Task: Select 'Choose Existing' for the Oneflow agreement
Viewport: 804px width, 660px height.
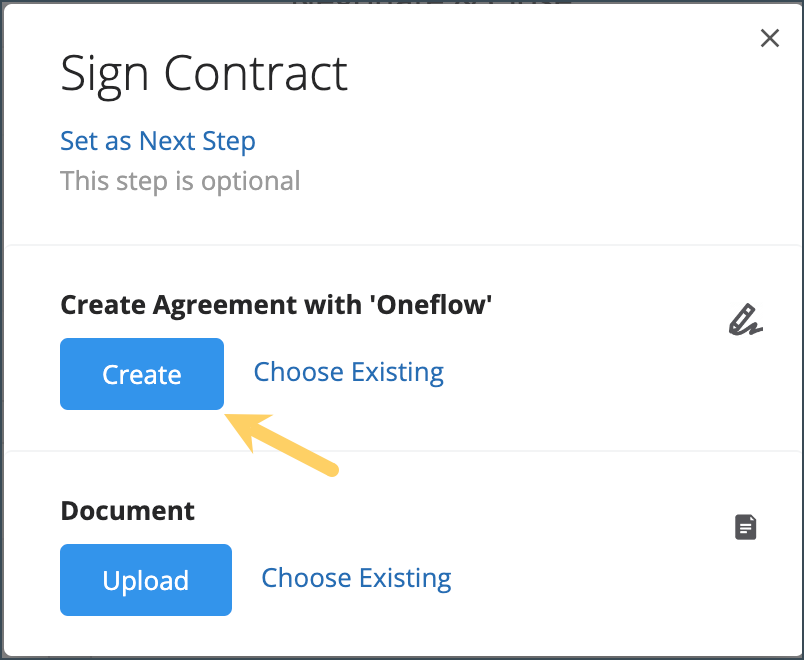Action: coord(348,371)
